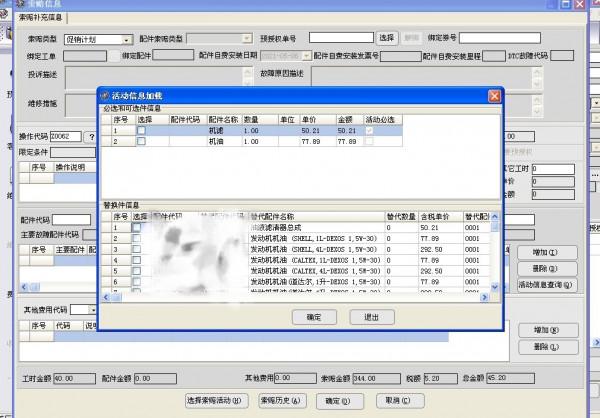Open the 配件索赔类别 dropdown
600x418 pixels.
[247, 39]
